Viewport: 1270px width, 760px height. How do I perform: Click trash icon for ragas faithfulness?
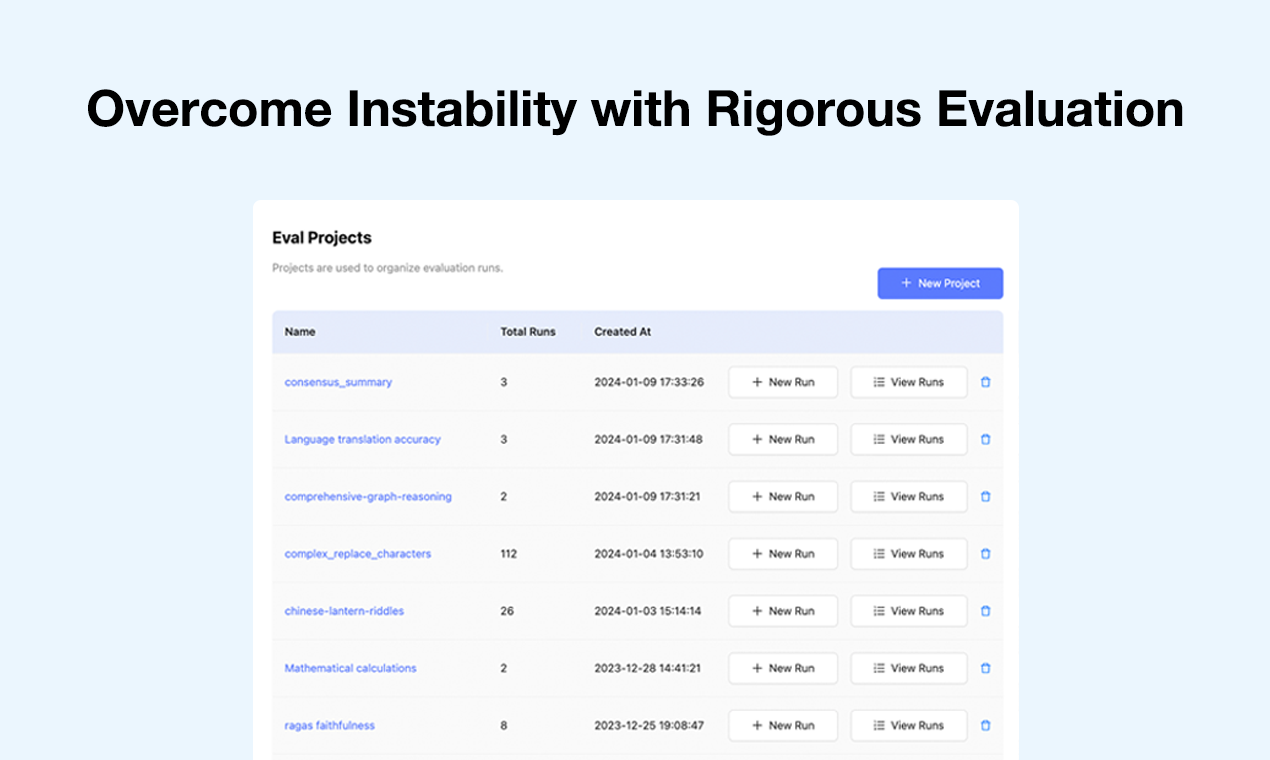(x=985, y=725)
